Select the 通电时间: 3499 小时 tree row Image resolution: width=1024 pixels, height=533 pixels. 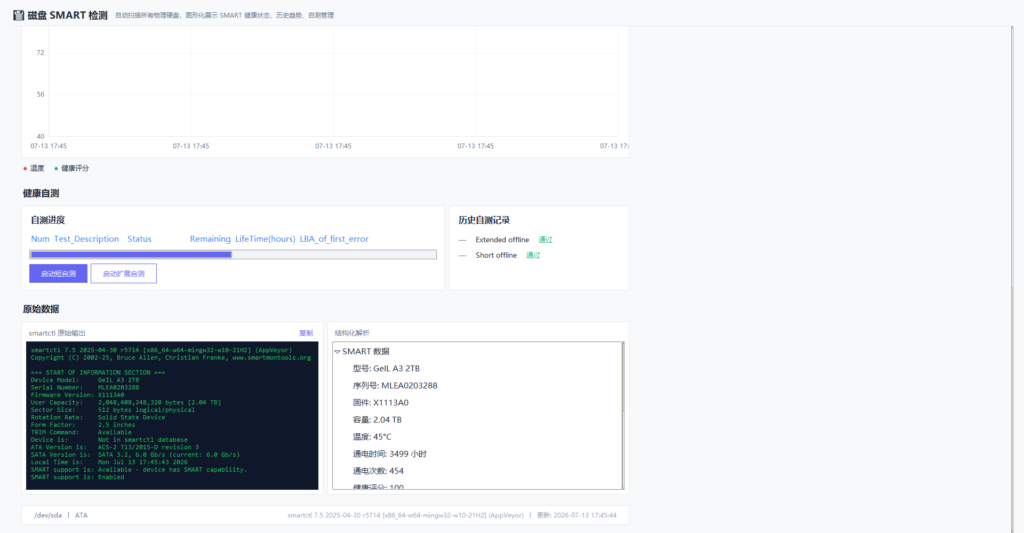point(390,453)
